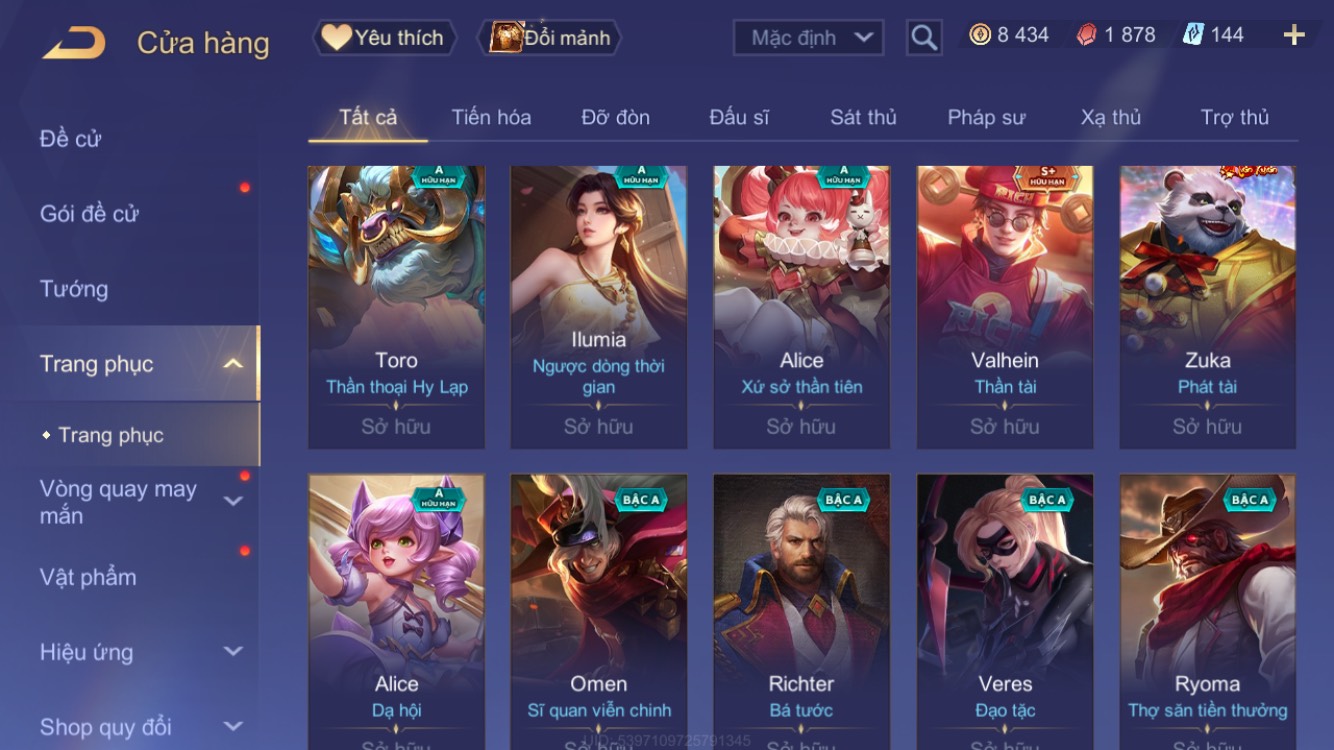Click the gold coin currency icon
1334x750 pixels.
coord(980,35)
